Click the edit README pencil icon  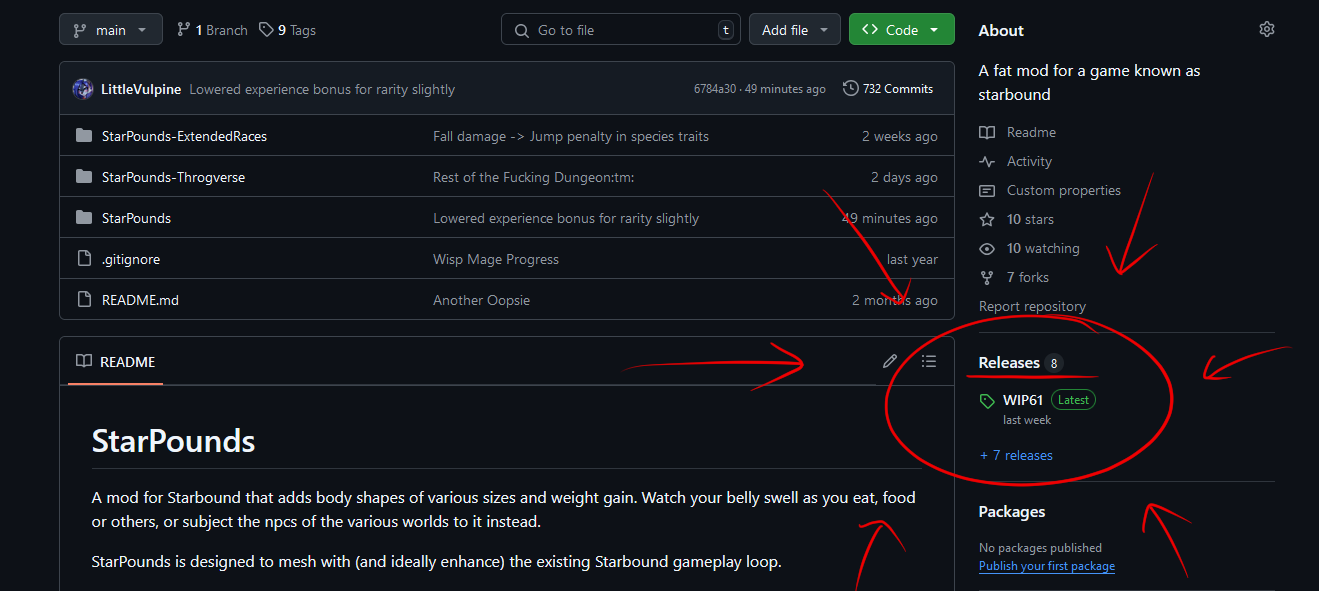pyautogui.click(x=890, y=361)
